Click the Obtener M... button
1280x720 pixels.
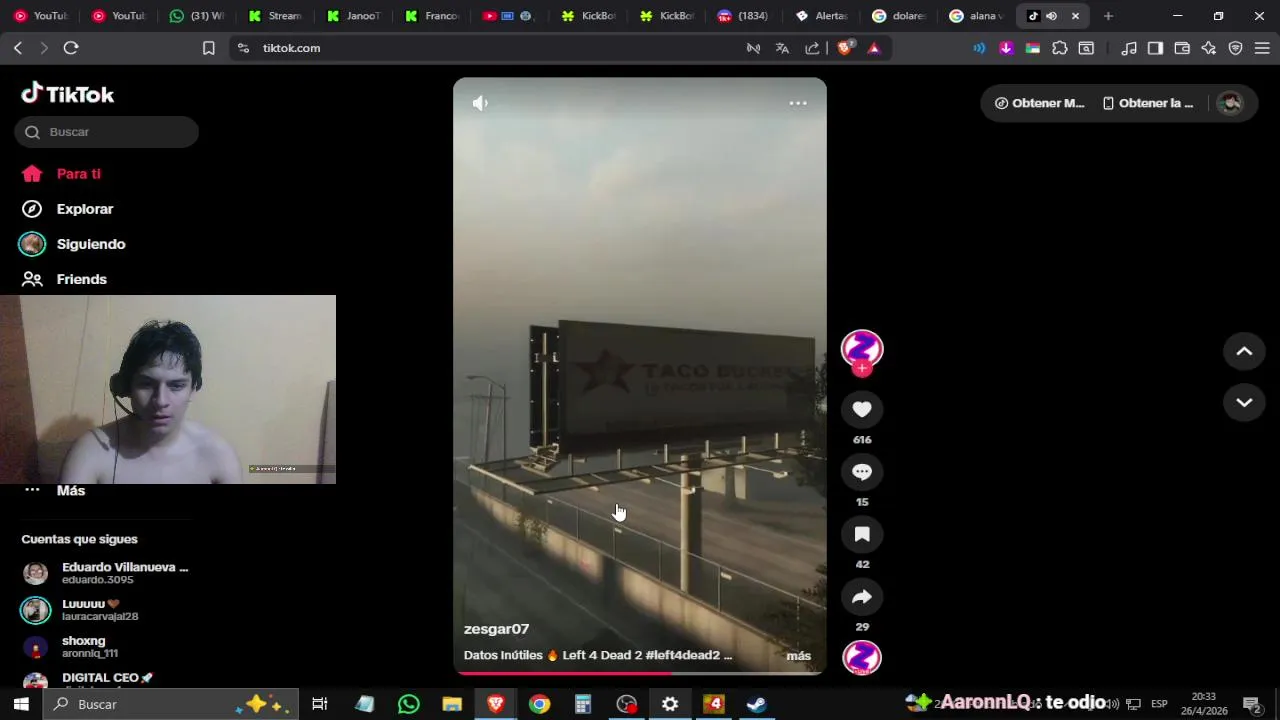1039,103
